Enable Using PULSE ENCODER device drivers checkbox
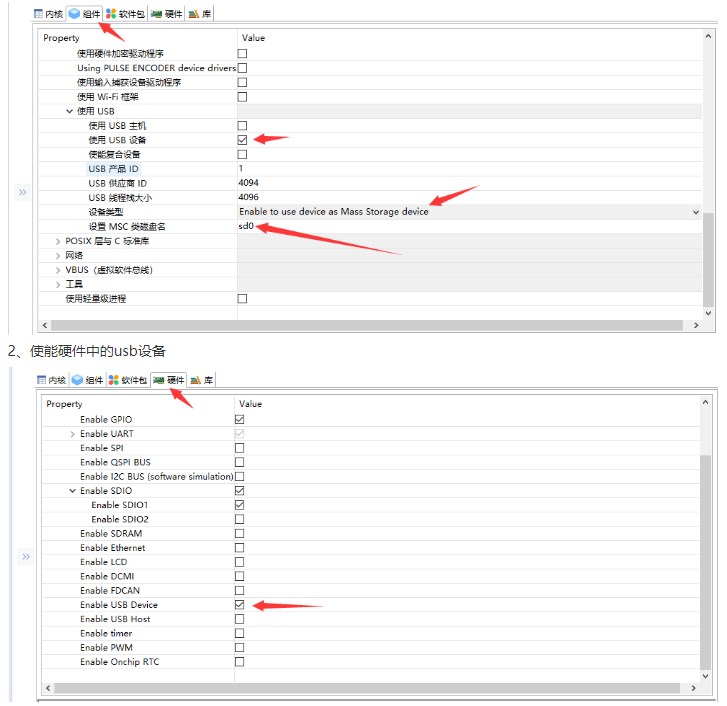Screen dimensions: 727x706 tap(242, 68)
